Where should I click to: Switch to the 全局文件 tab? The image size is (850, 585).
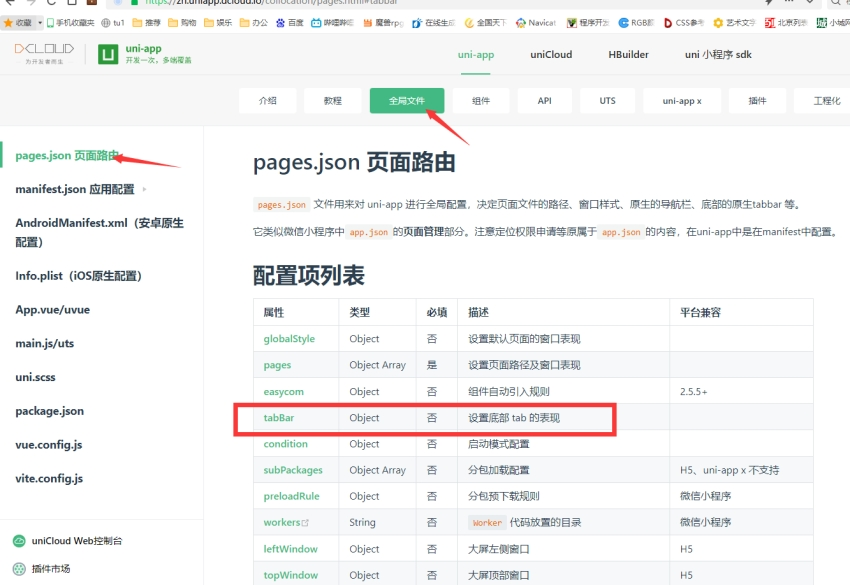[x=407, y=101]
